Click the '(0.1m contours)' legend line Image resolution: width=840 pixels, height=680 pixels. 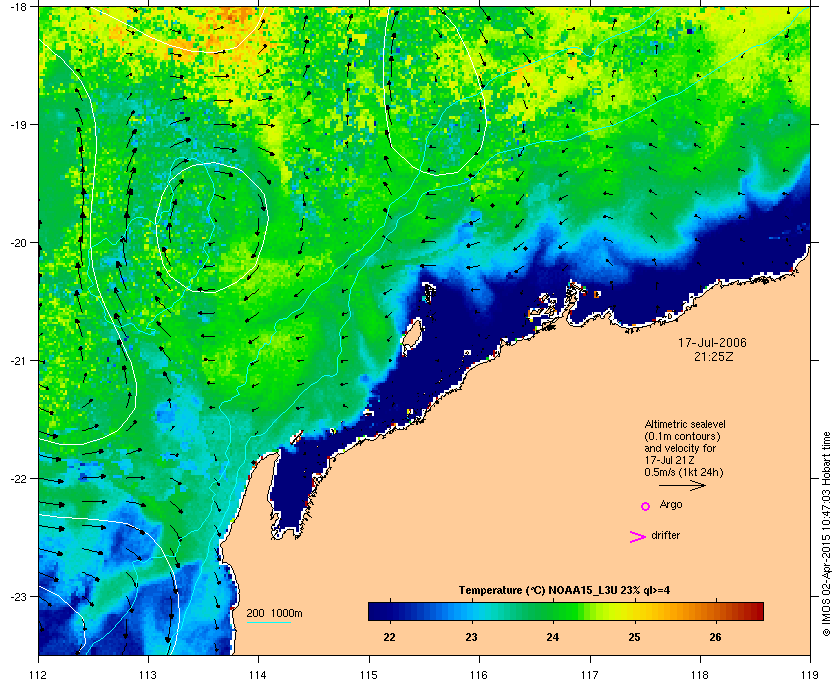(x=682, y=436)
